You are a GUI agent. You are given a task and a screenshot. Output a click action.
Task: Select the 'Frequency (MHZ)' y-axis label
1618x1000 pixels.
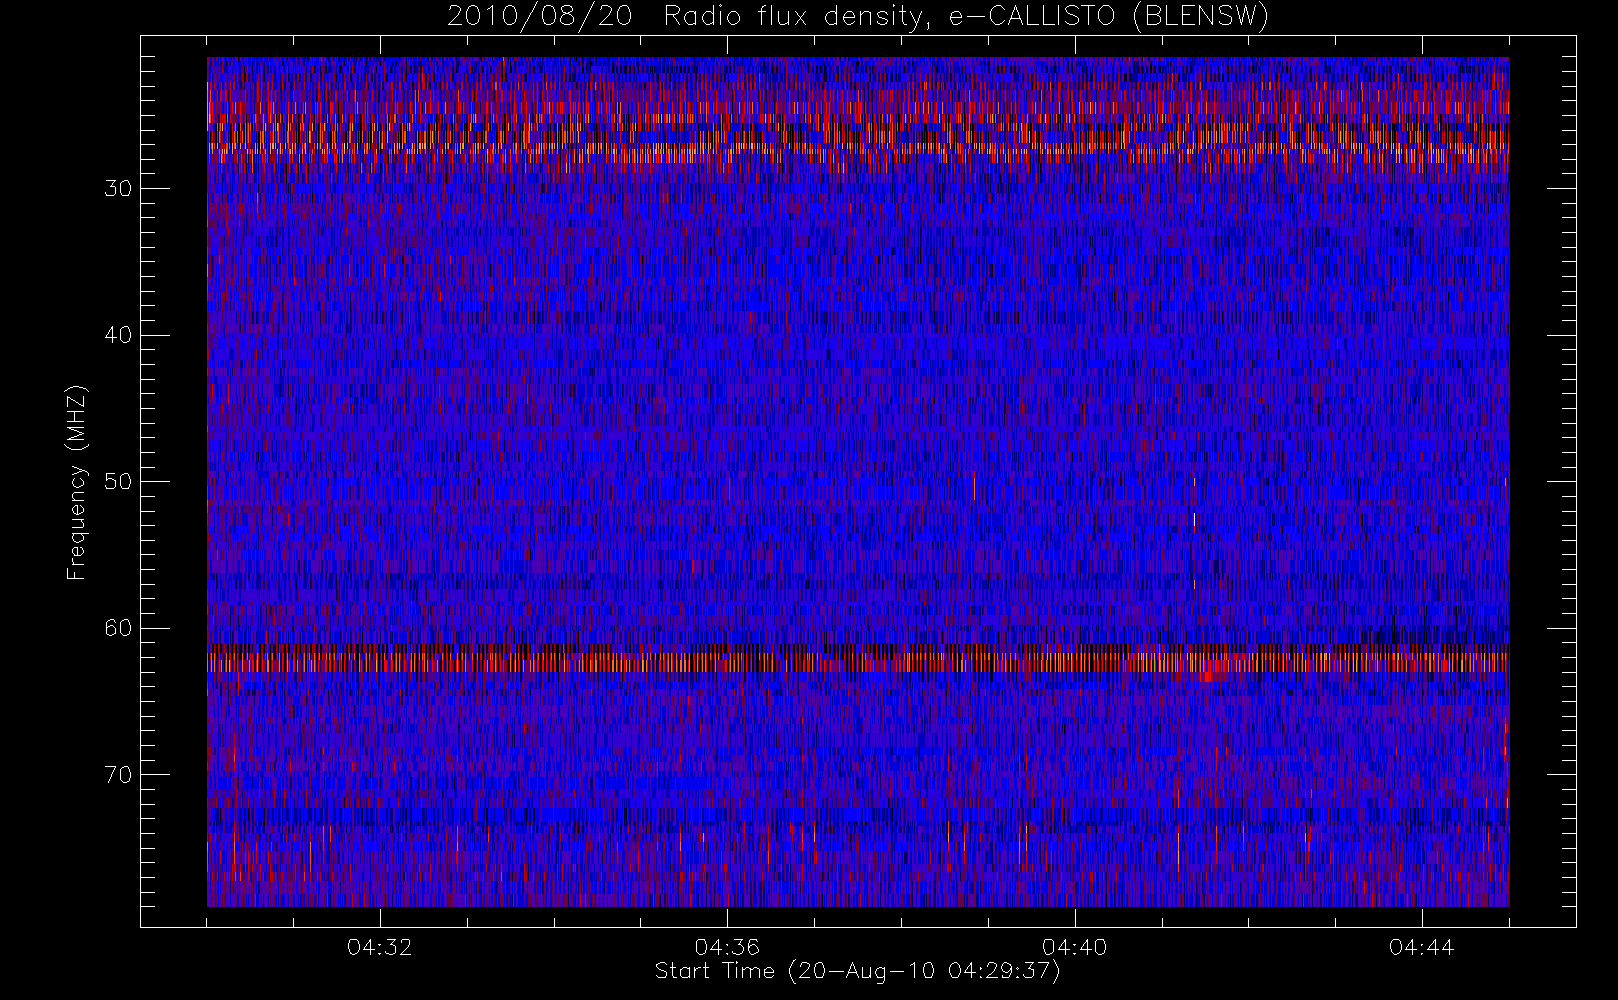77,482
